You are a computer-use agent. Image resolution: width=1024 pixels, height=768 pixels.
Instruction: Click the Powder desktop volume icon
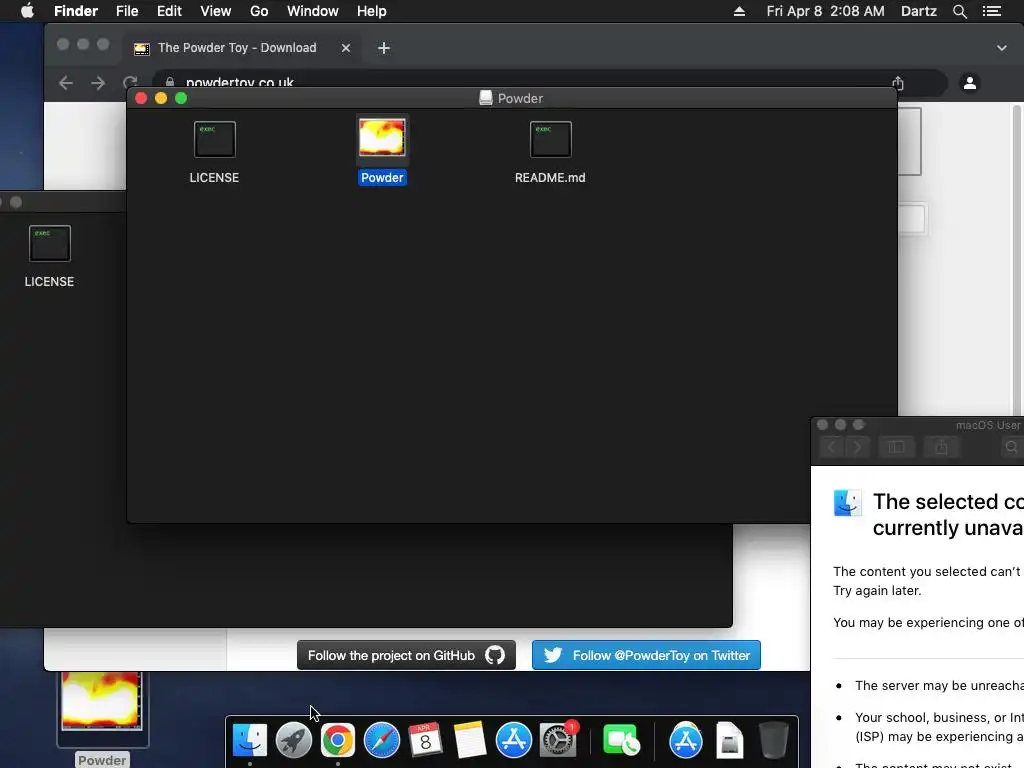[102, 701]
